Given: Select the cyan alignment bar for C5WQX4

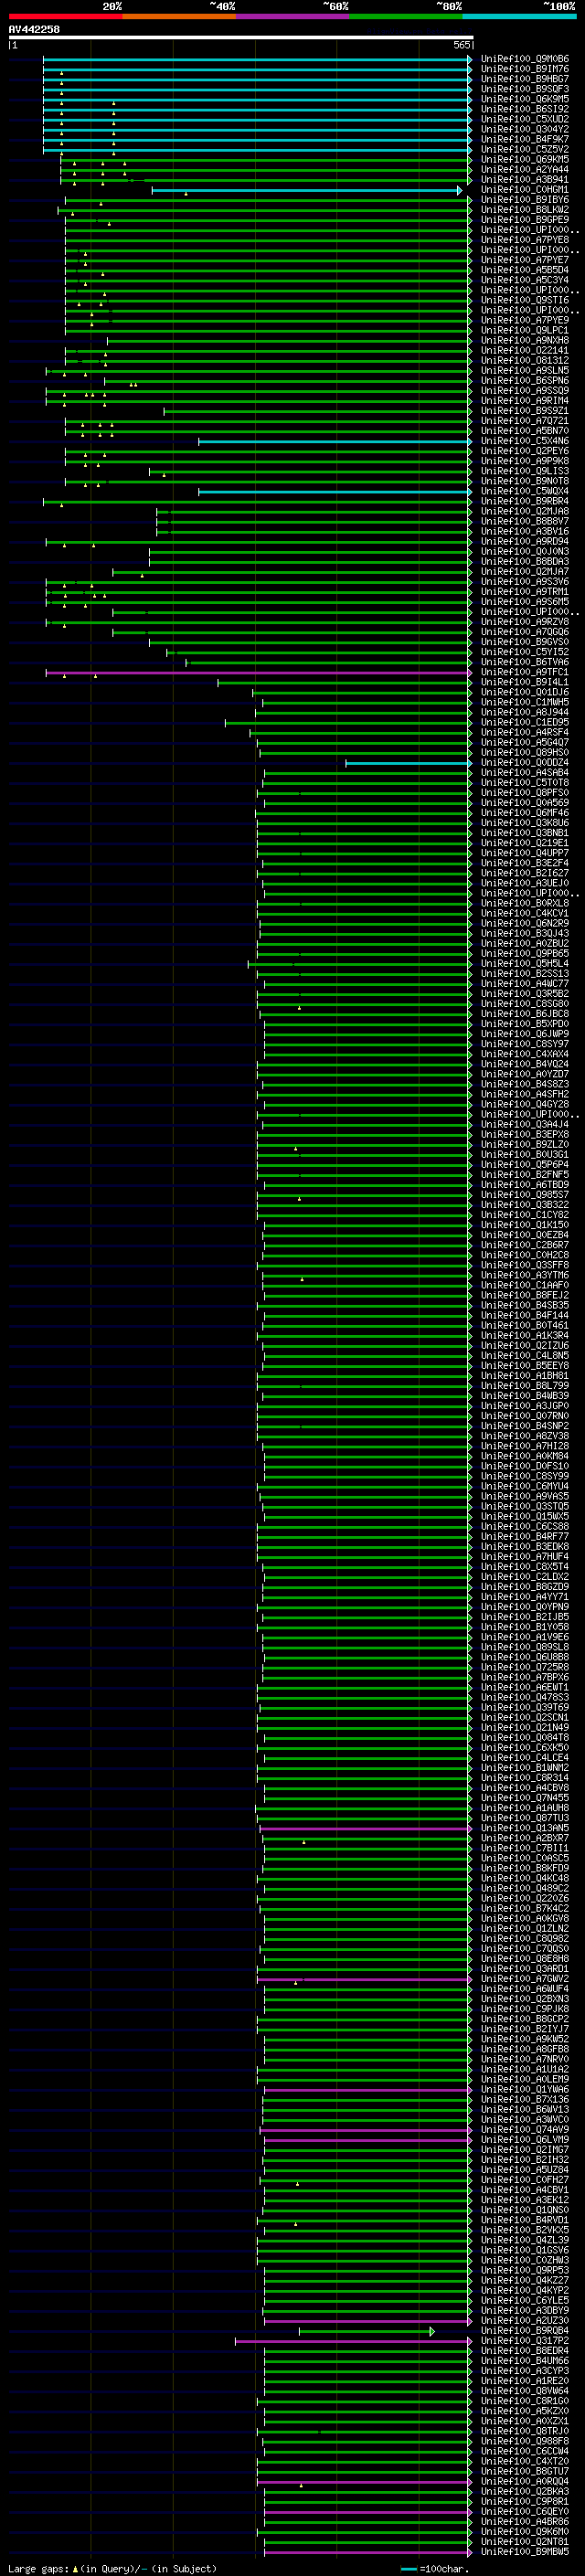Looking at the screenshot, I should [x=335, y=492].
